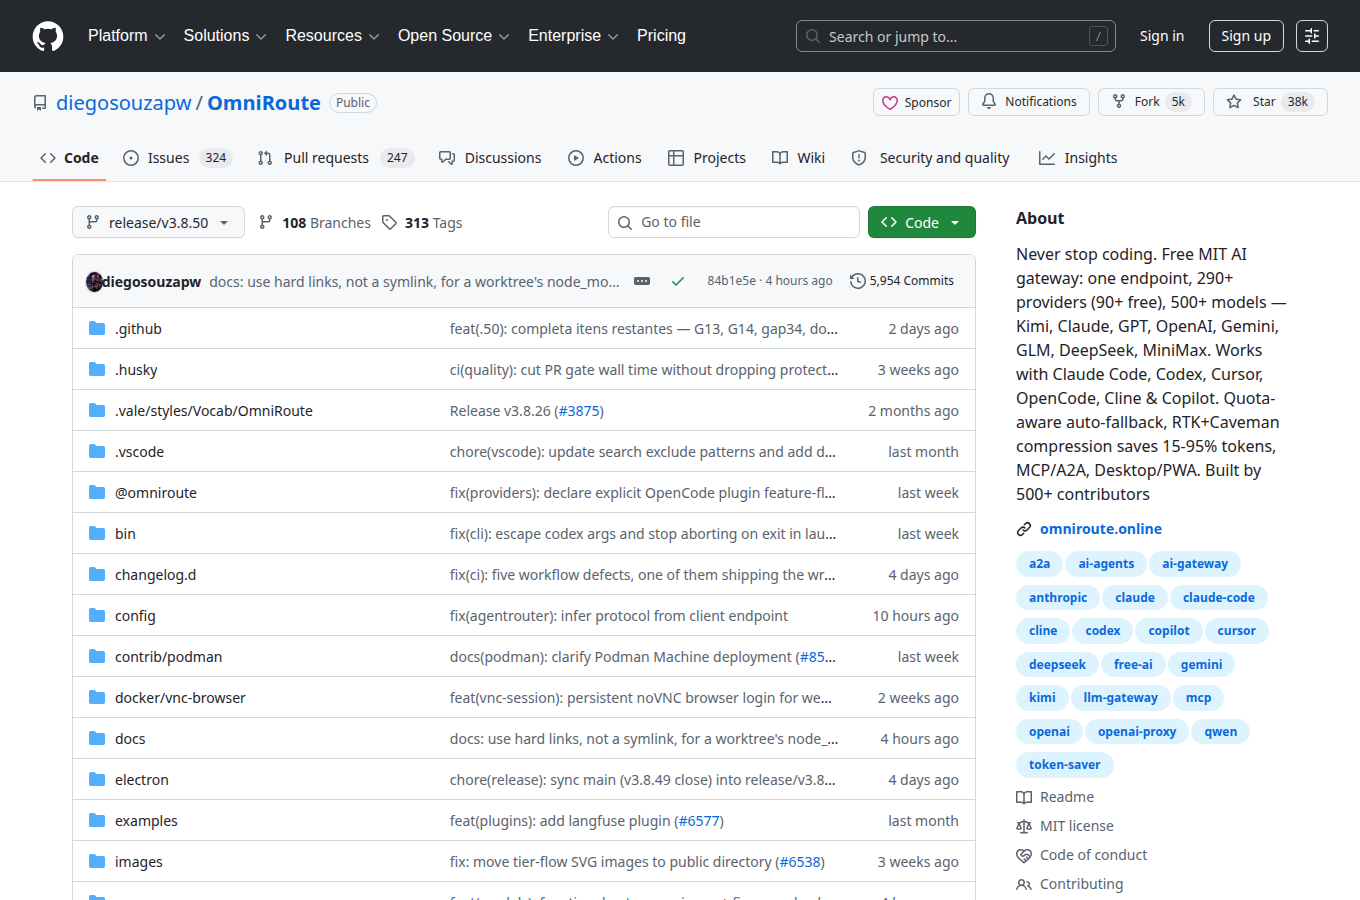Select the claude-code topic tag

coord(1218,598)
